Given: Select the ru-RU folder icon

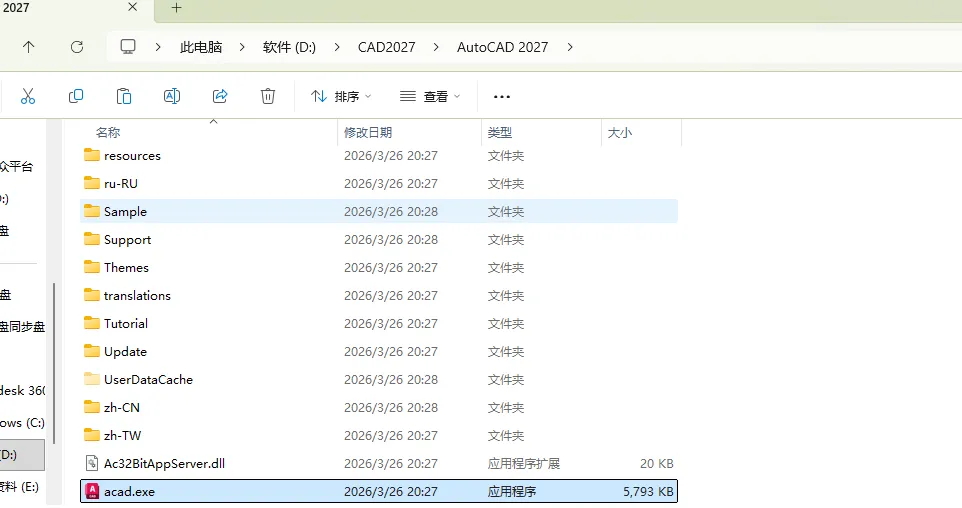Looking at the screenshot, I should click(x=91, y=183).
